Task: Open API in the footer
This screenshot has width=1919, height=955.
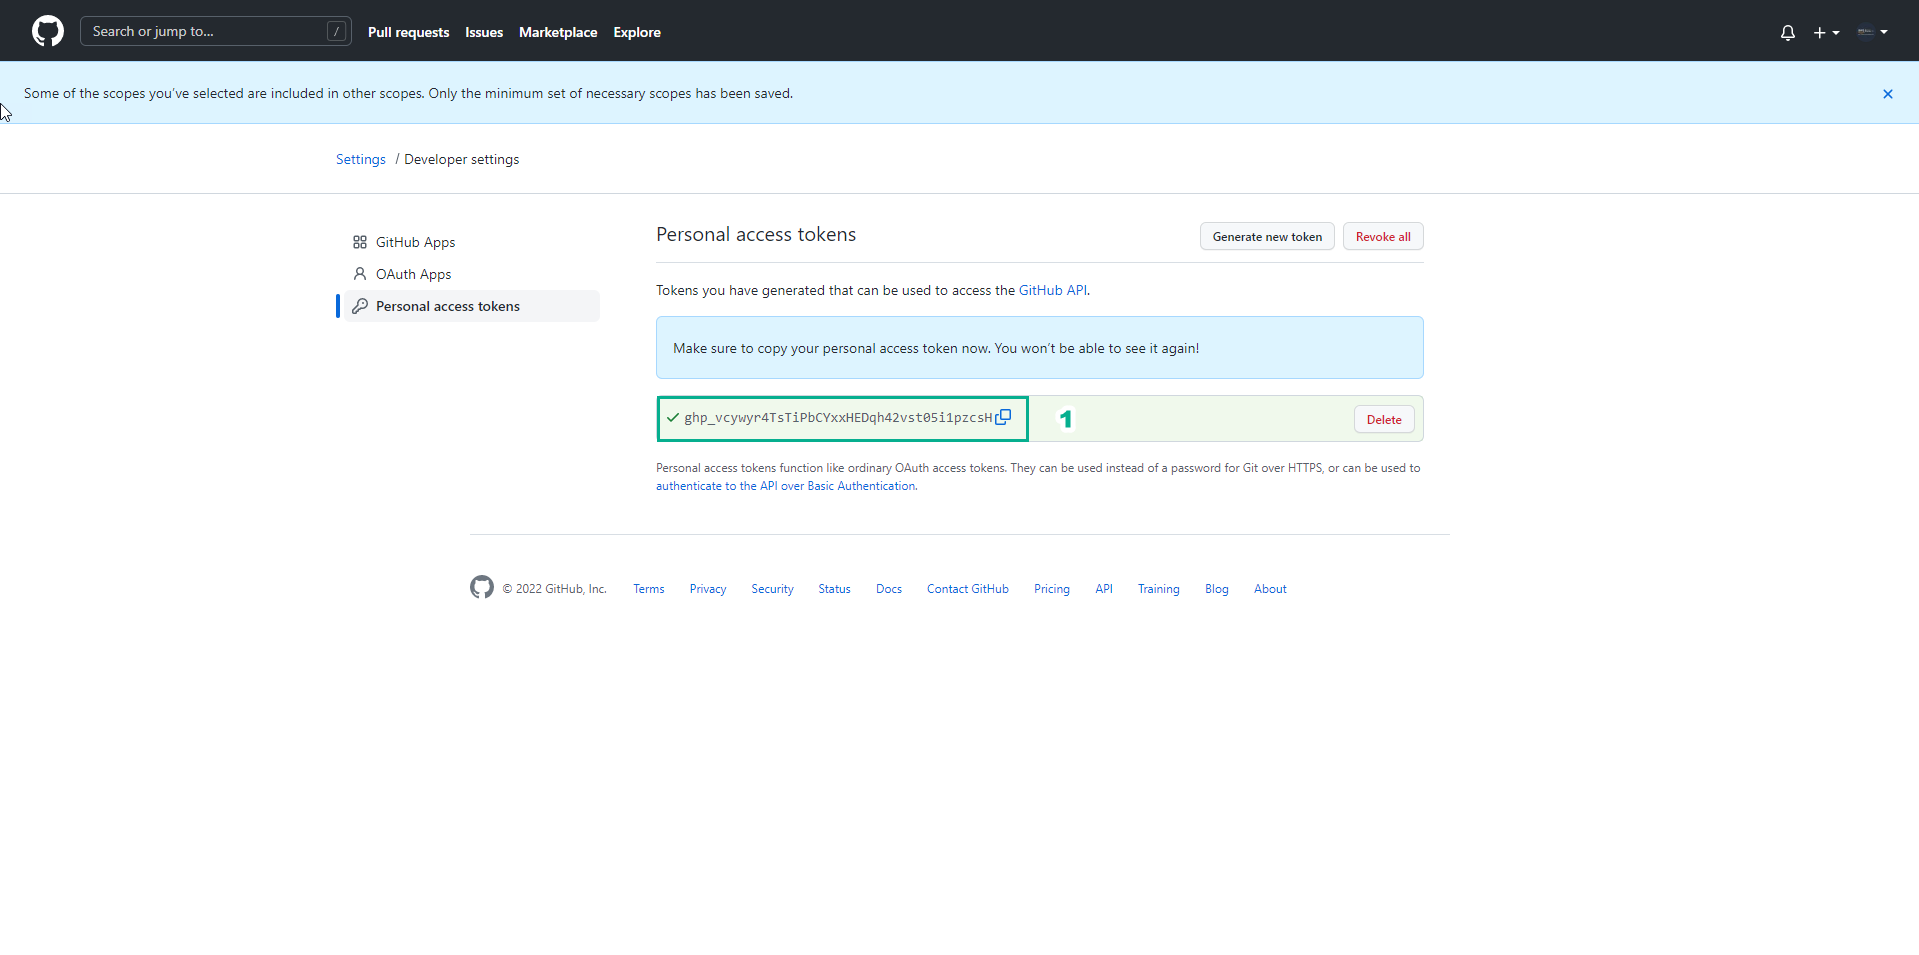Action: (1104, 589)
